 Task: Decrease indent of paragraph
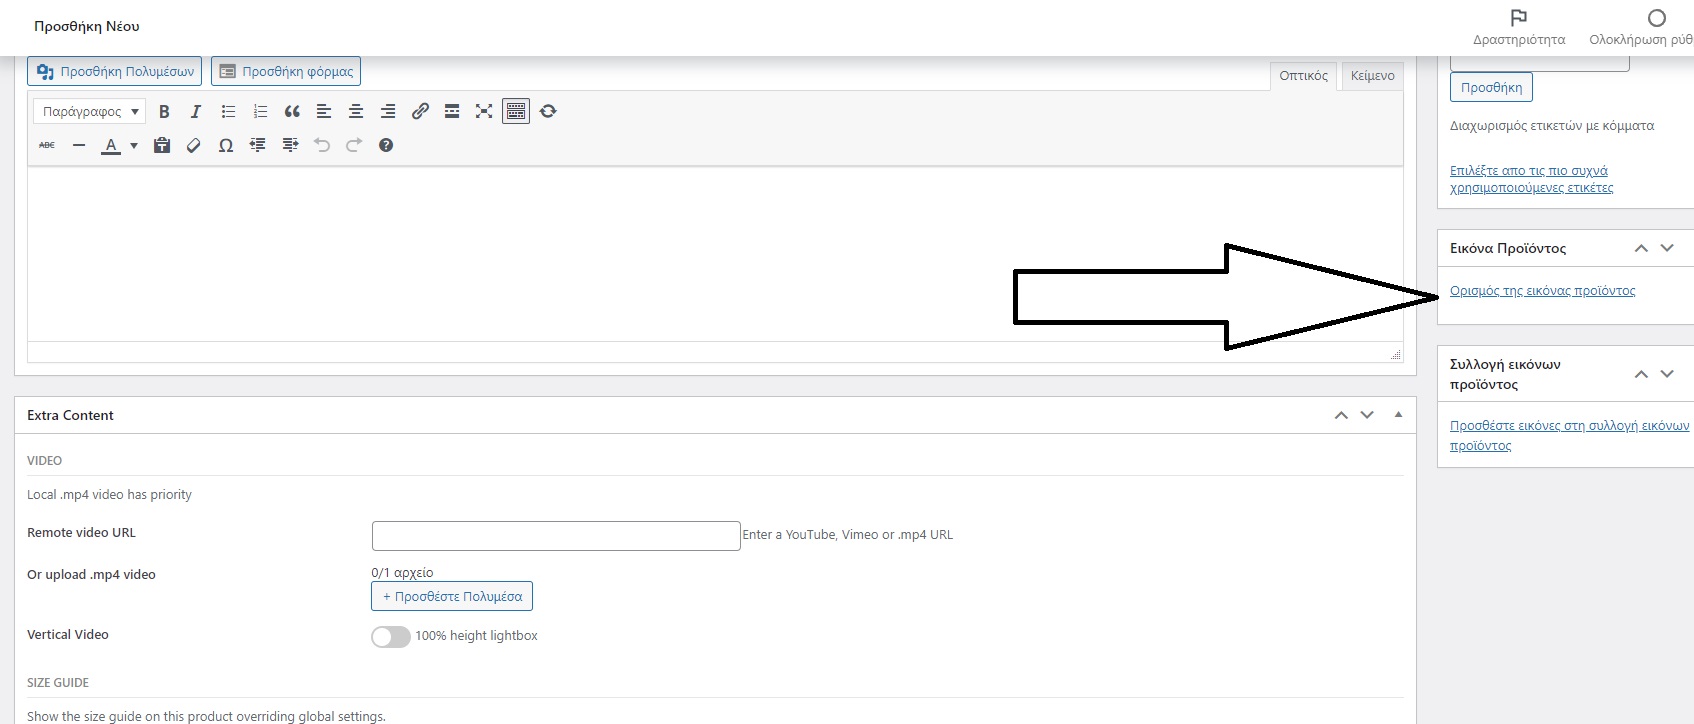tap(258, 145)
